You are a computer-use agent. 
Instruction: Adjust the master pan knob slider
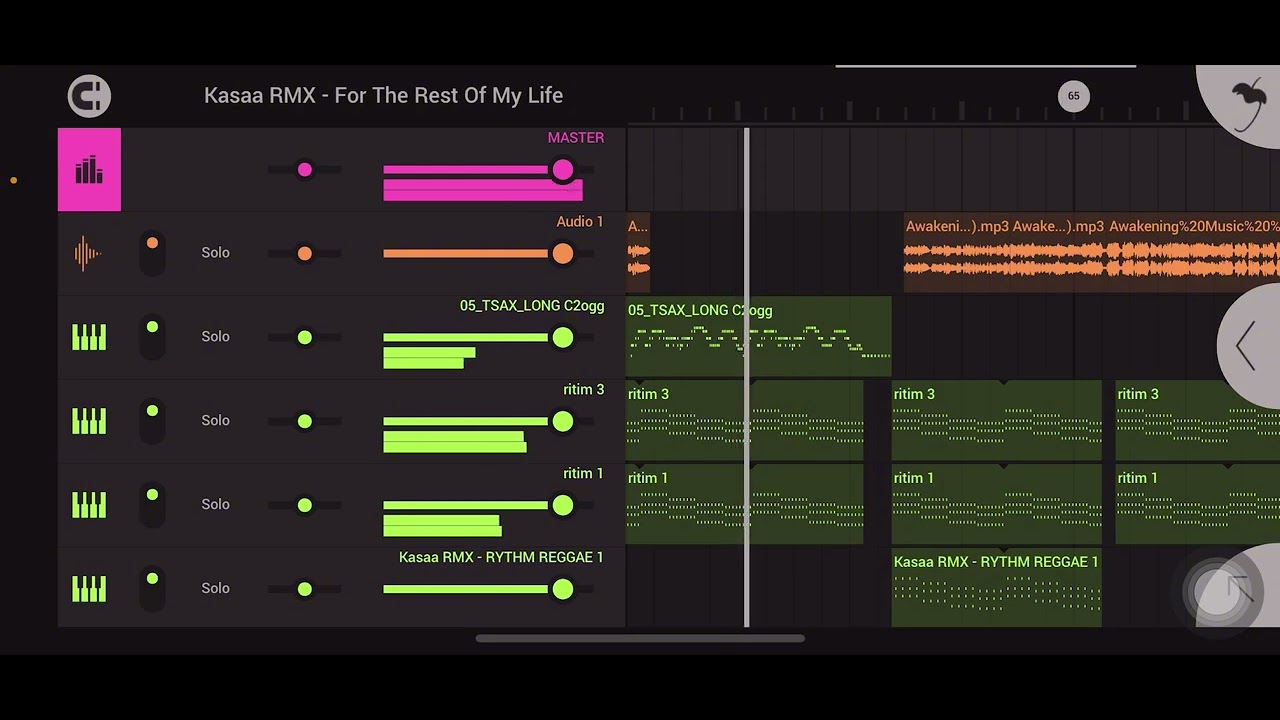point(305,170)
